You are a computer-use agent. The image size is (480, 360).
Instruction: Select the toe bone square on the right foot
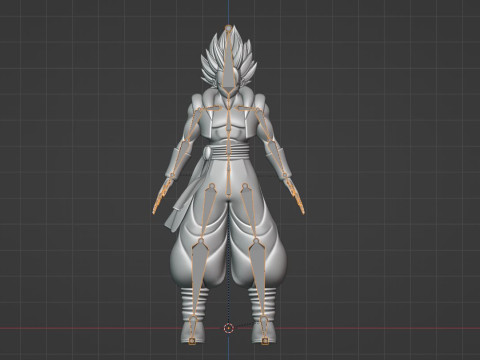(x=265, y=341)
